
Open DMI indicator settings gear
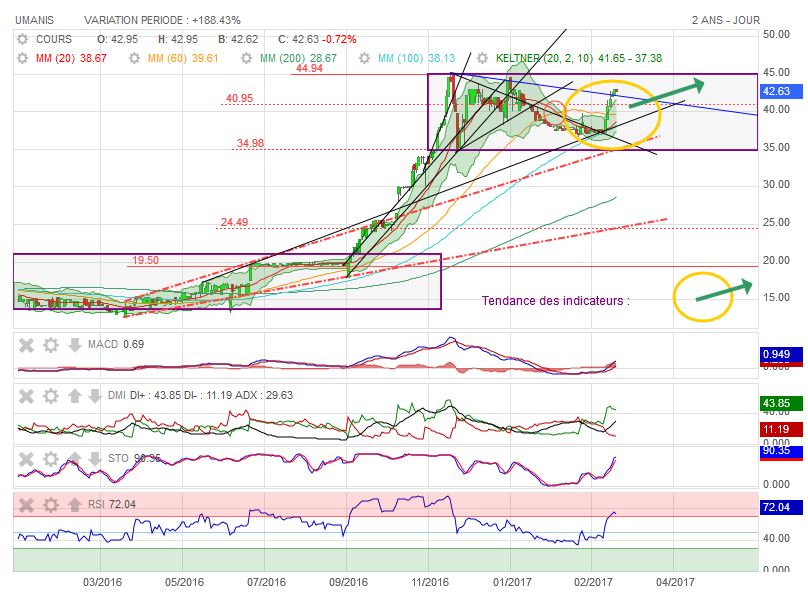point(50,396)
